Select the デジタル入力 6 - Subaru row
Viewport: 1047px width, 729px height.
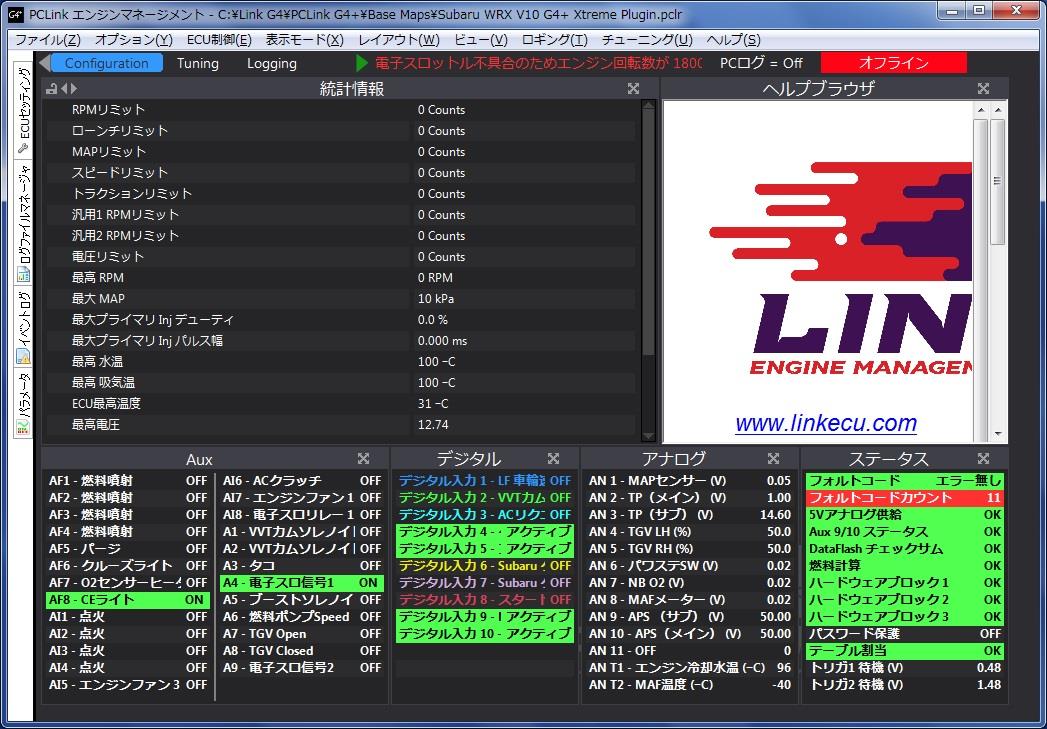(x=485, y=565)
